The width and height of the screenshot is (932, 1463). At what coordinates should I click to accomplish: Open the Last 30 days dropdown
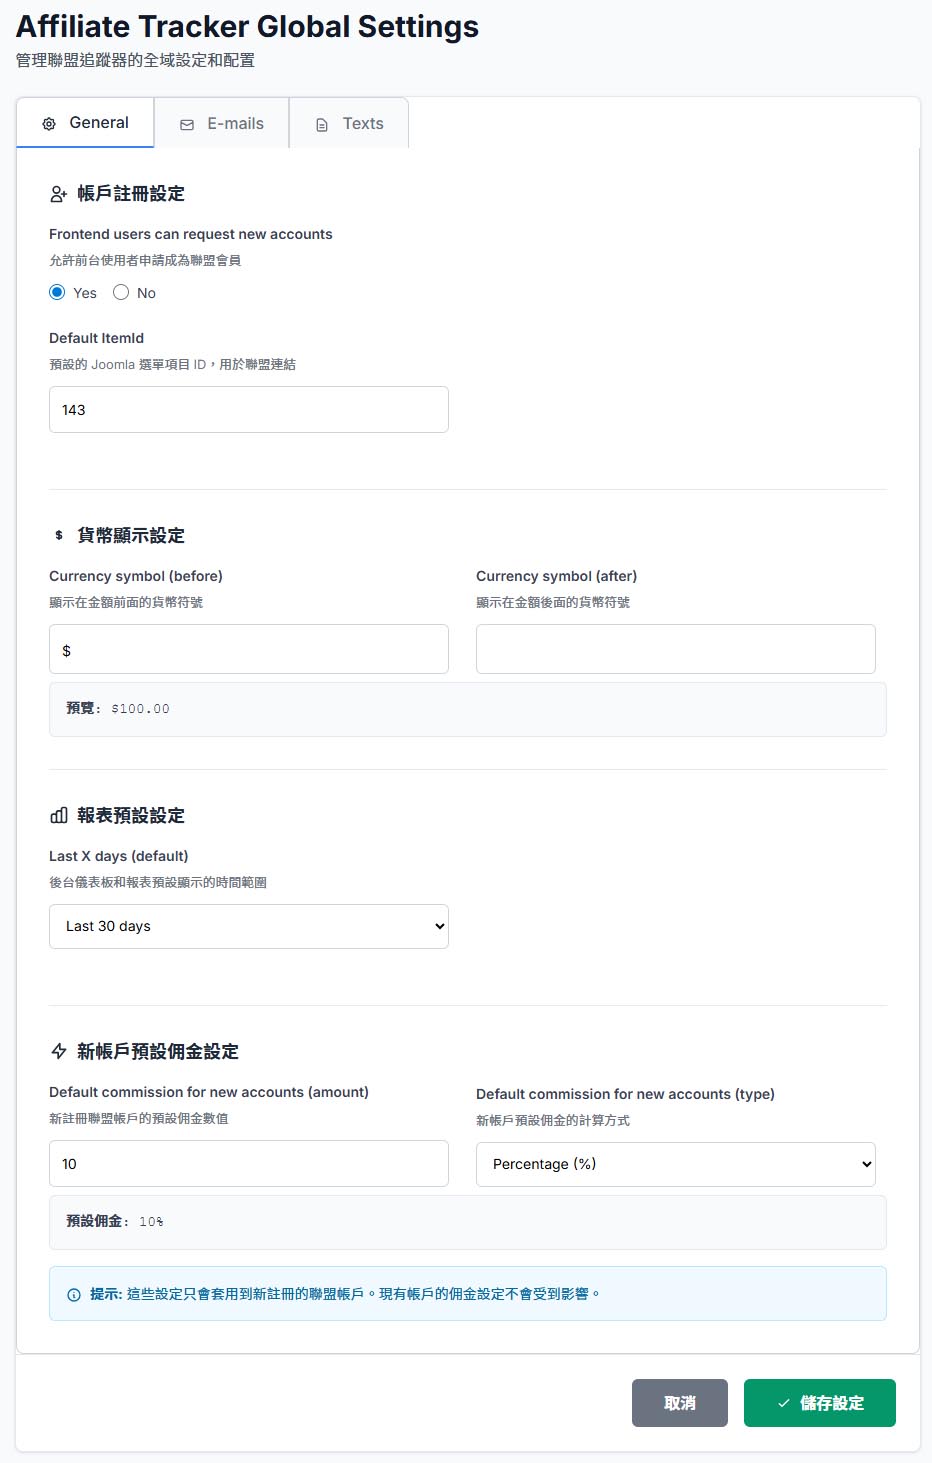coord(249,927)
